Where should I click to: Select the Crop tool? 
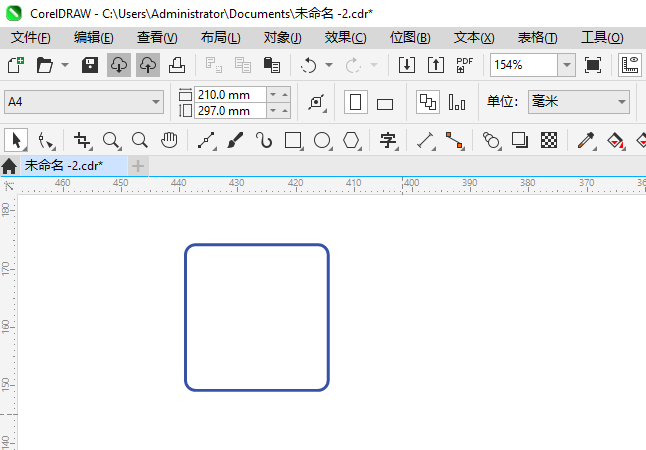coord(82,140)
